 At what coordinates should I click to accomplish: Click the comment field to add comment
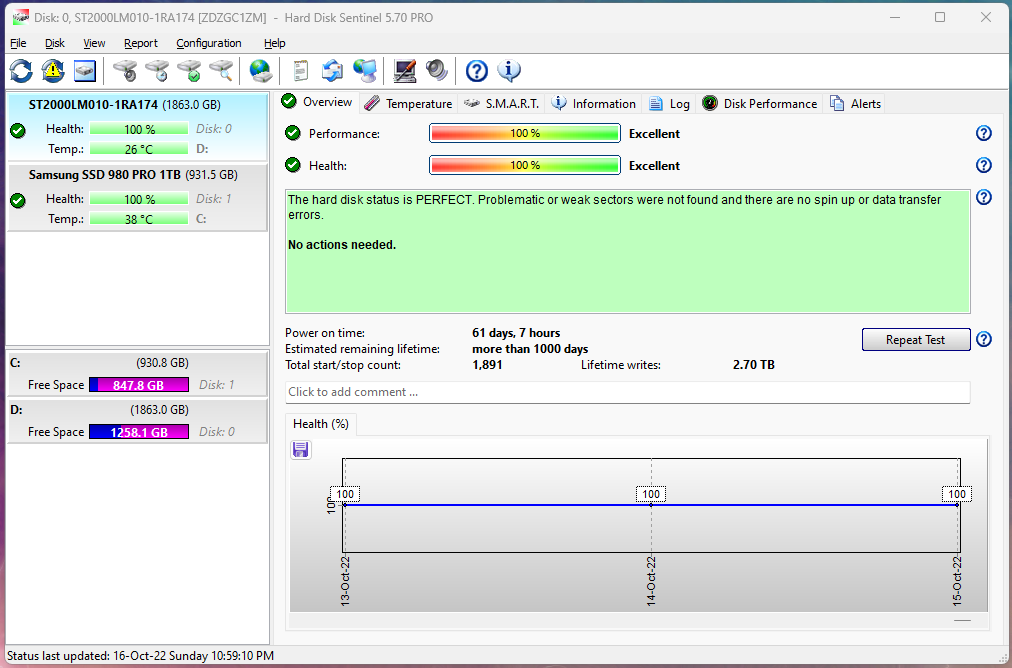pyautogui.click(x=627, y=392)
